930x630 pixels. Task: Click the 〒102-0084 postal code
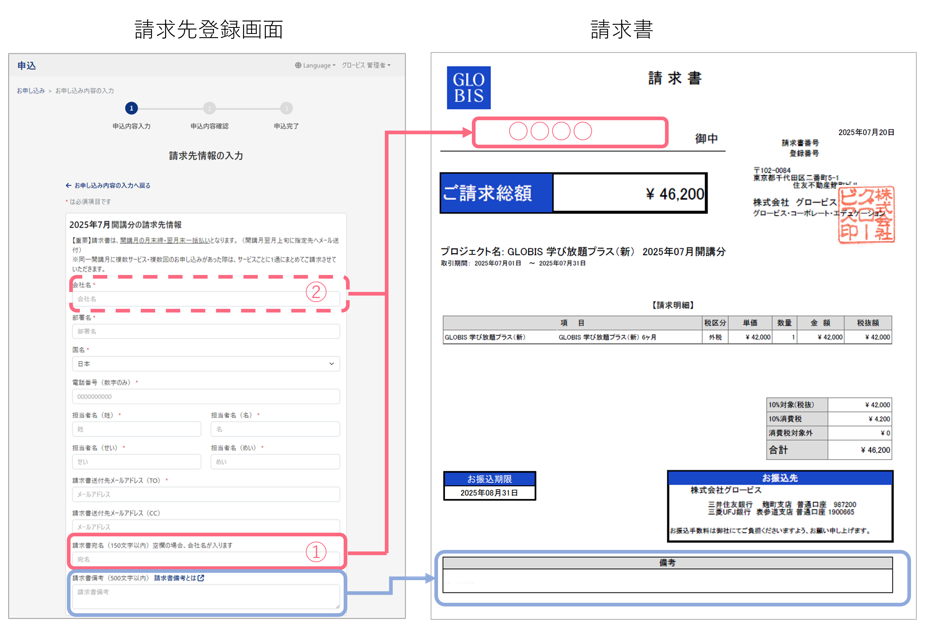[x=772, y=170]
